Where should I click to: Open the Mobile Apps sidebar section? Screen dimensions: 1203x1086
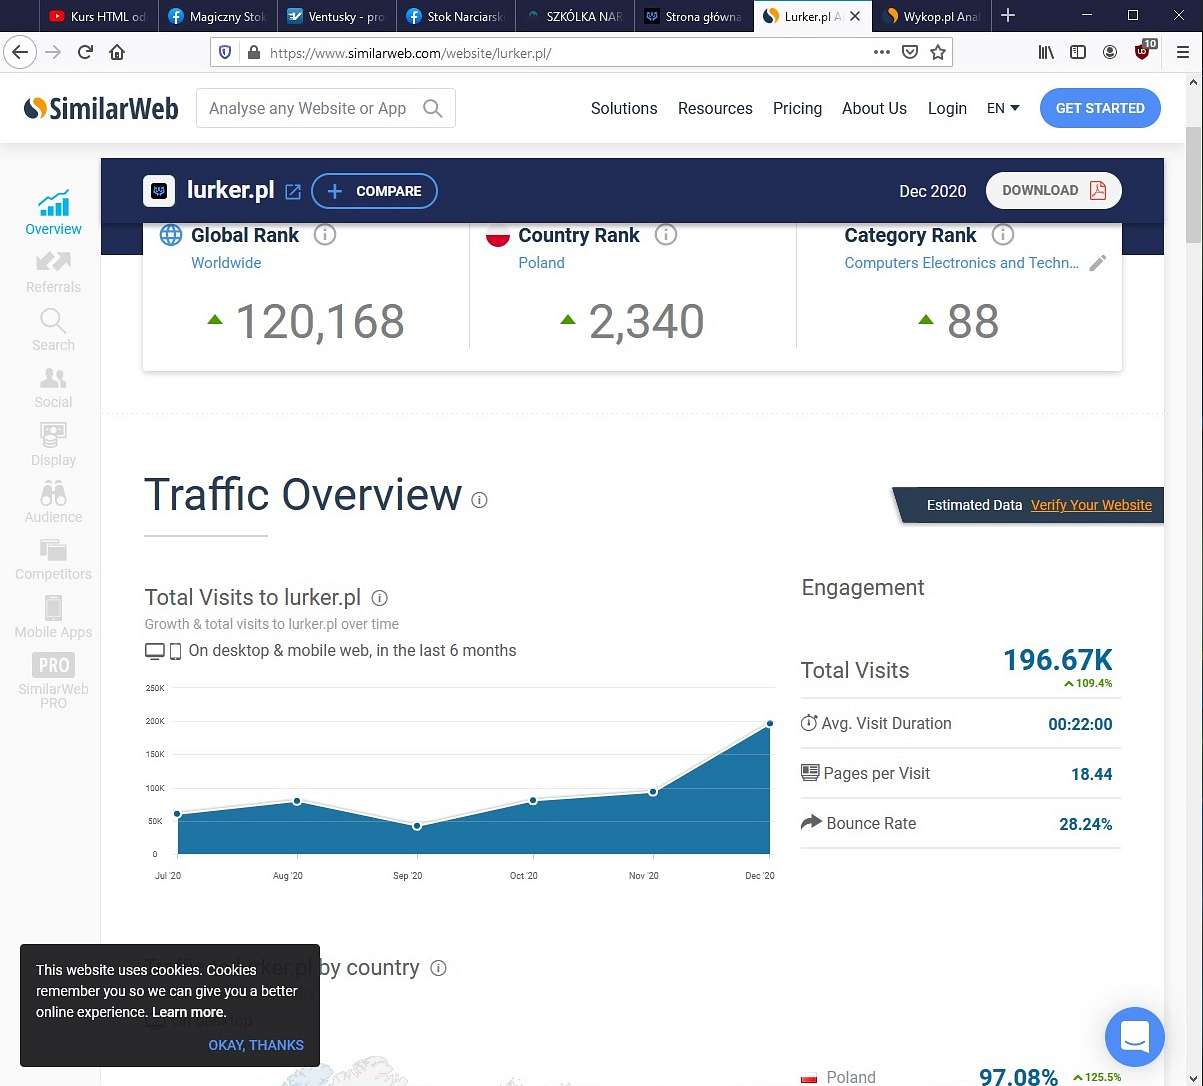click(53, 617)
